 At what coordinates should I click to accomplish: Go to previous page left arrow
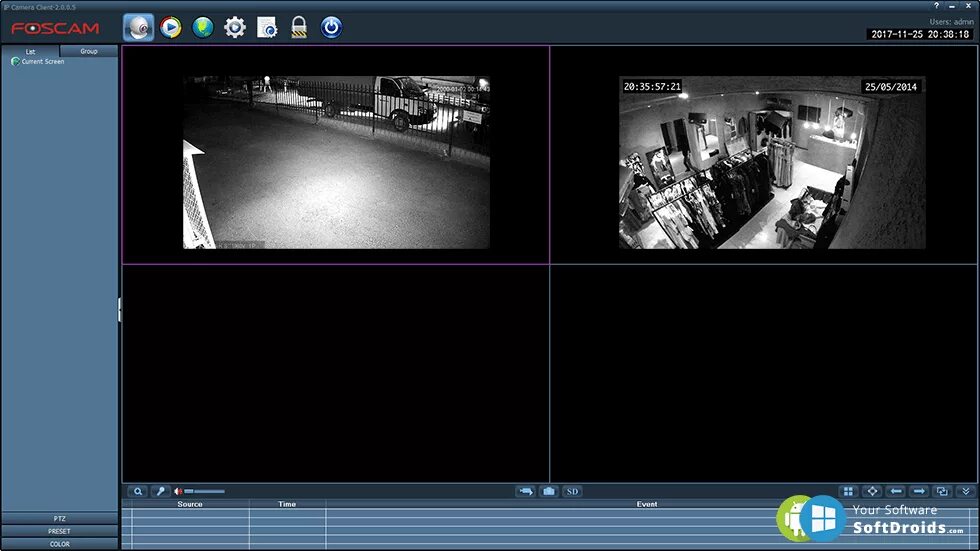coord(896,492)
